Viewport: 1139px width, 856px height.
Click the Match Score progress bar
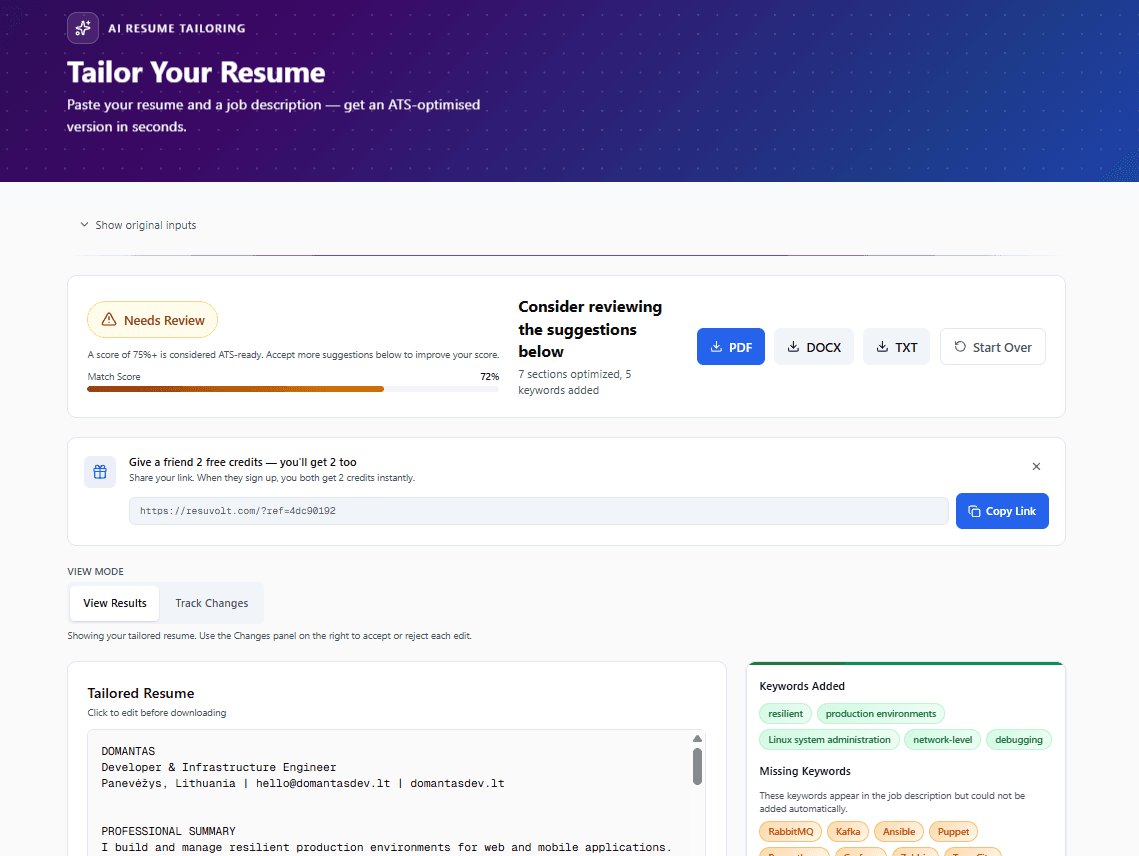pyautogui.click(x=293, y=389)
